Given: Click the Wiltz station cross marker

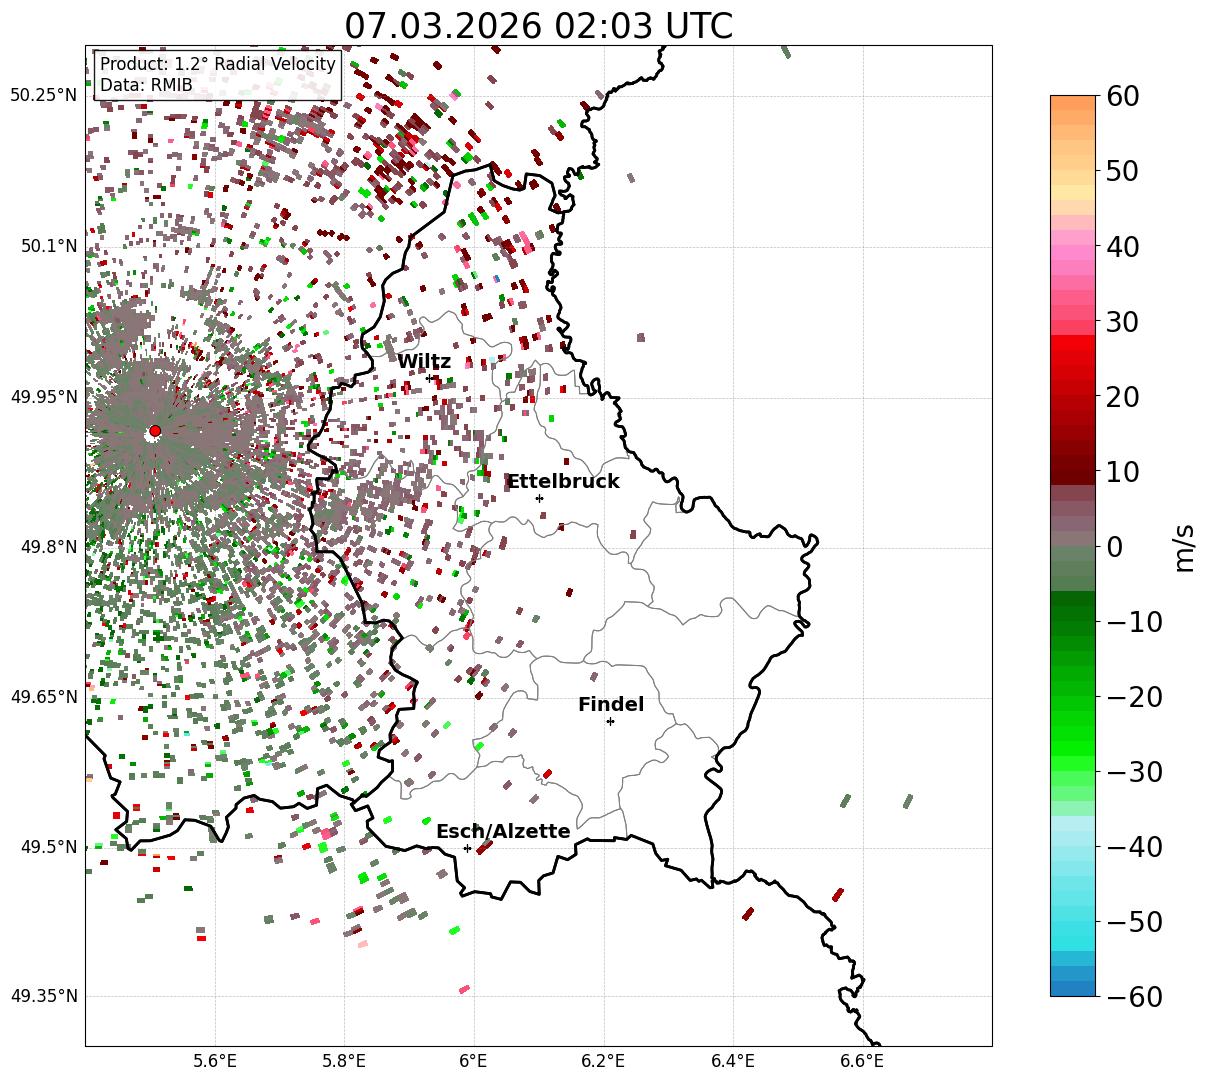Looking at the screenshot, I should pos(430,378).
